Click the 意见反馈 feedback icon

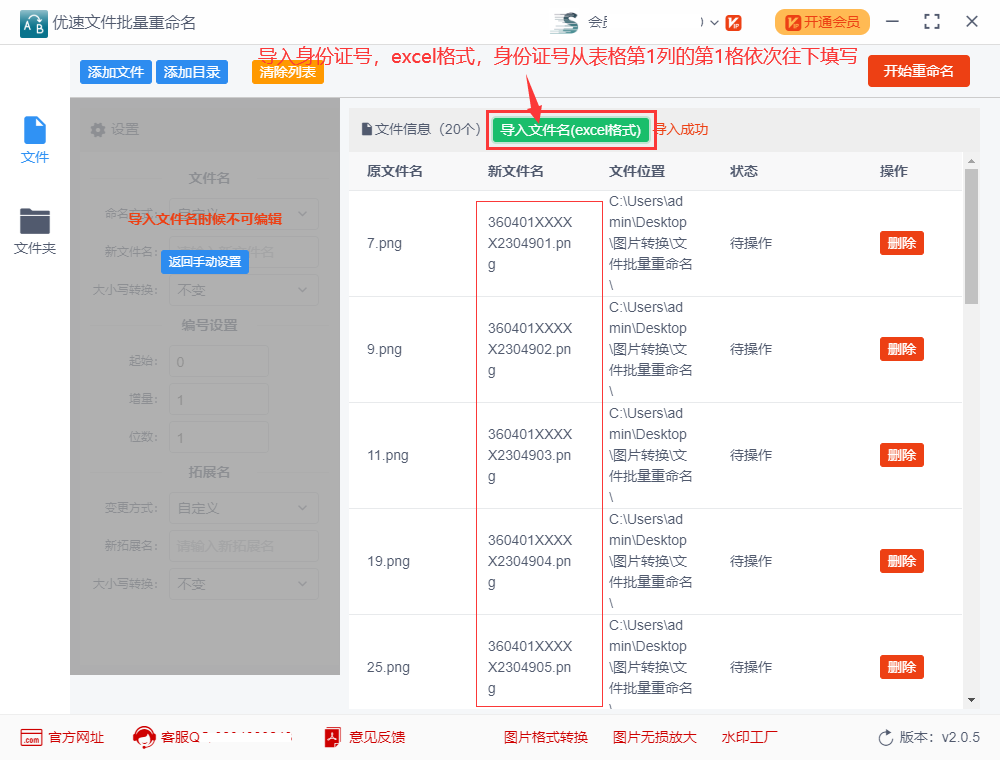[x=330, y=737]
